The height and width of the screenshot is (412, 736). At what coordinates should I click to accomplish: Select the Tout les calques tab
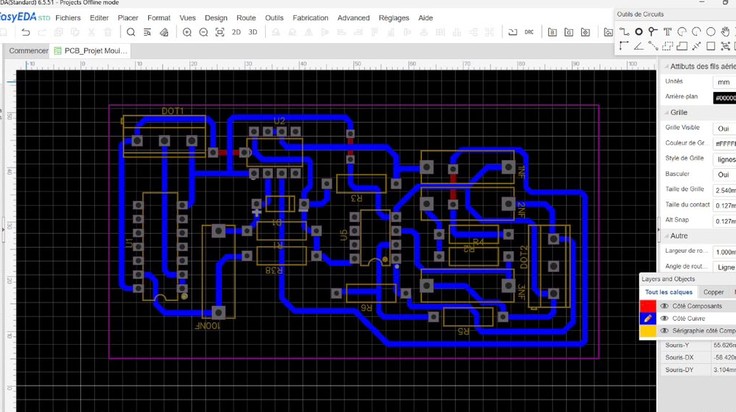coord(668,292)
